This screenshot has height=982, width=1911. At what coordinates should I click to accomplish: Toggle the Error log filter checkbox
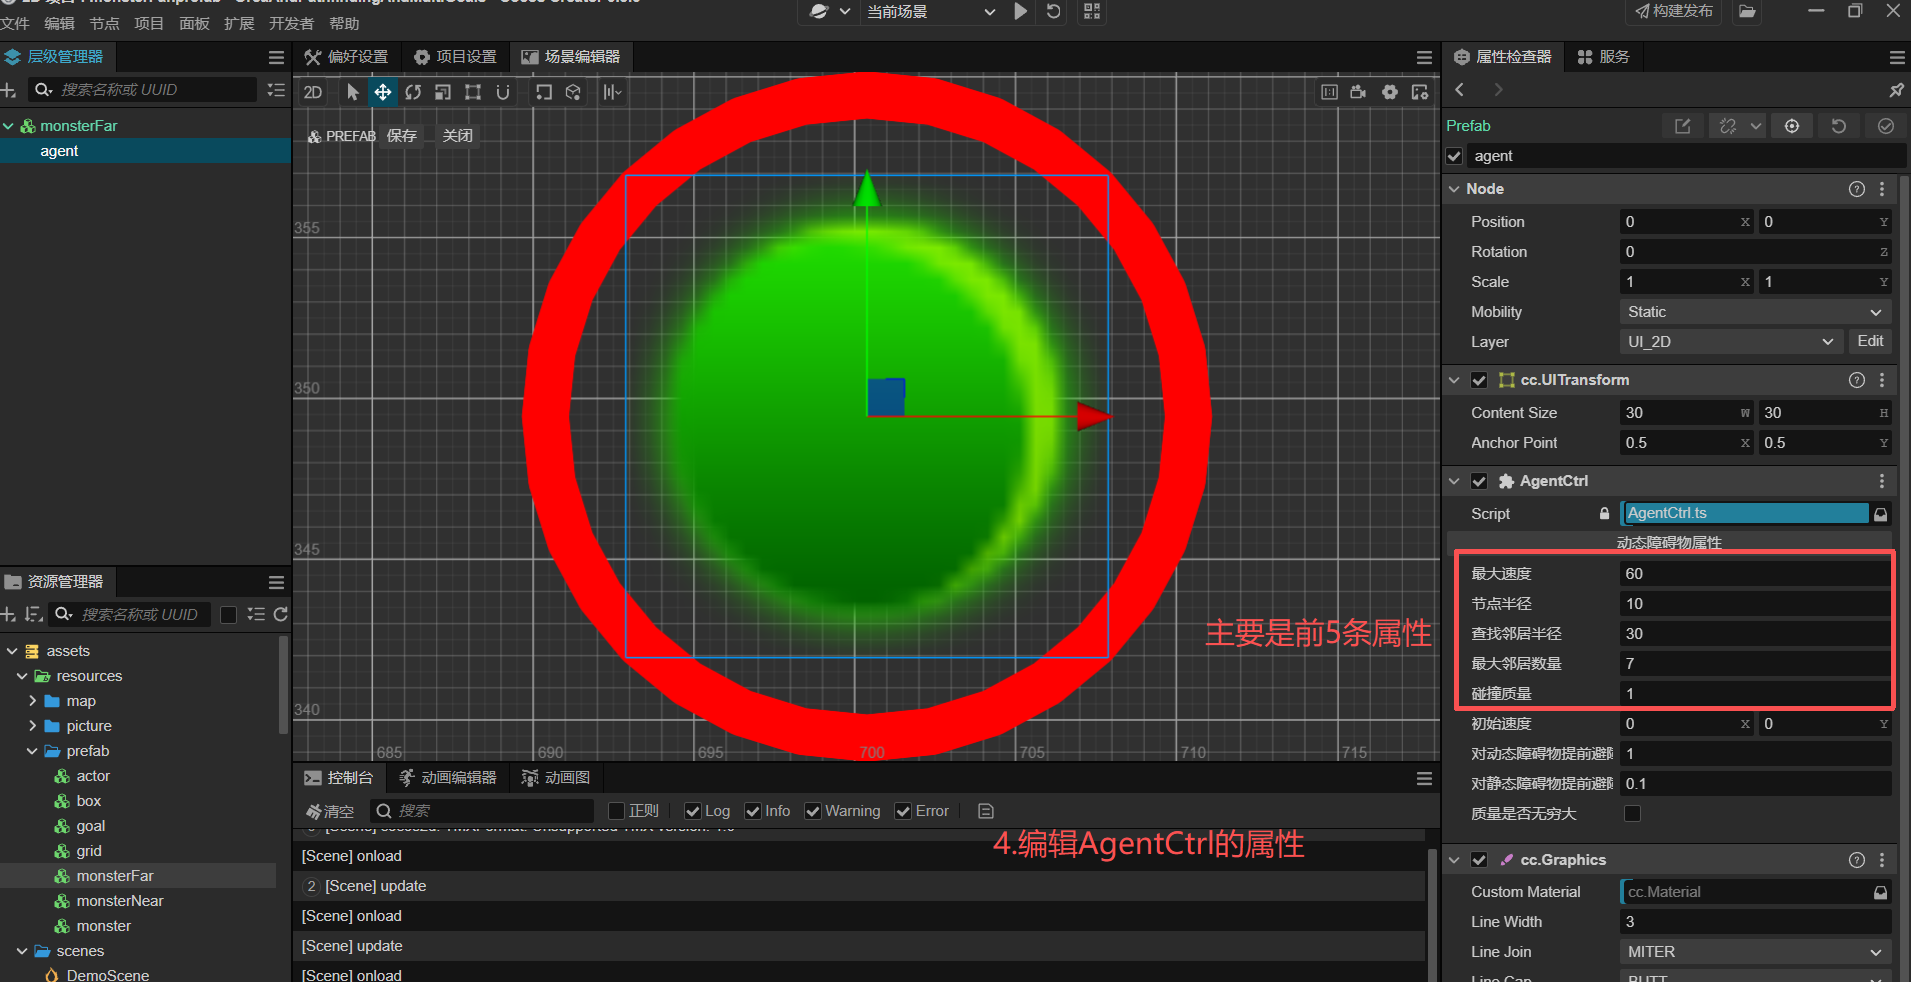click(x=903, y=811)
